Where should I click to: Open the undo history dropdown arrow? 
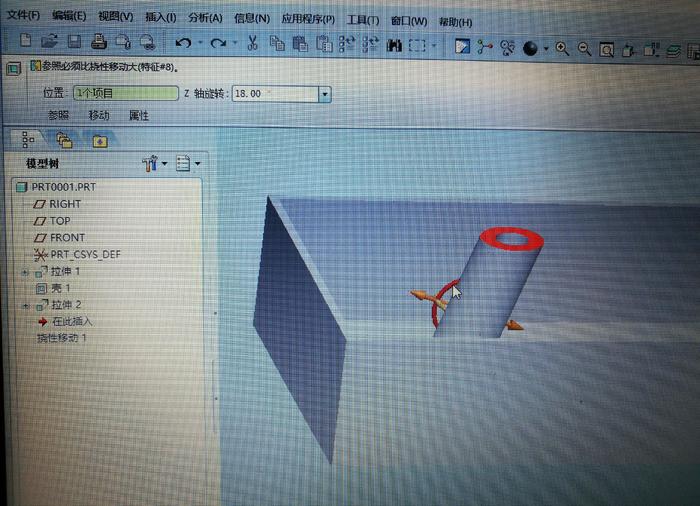tap(200, 43)
